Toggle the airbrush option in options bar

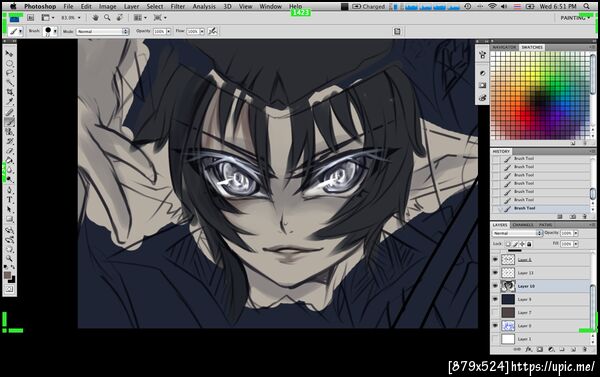pos(213,31)
